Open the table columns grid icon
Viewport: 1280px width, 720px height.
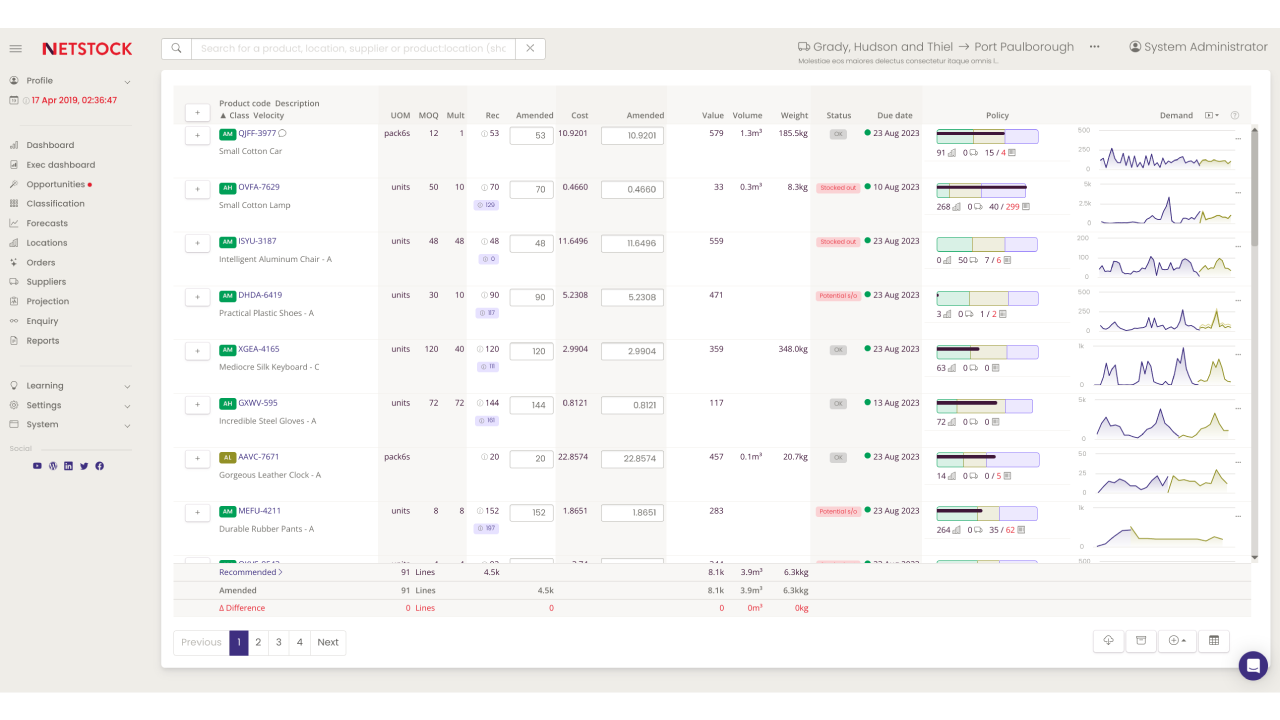pyautogui.click(x=1214, y=641)
